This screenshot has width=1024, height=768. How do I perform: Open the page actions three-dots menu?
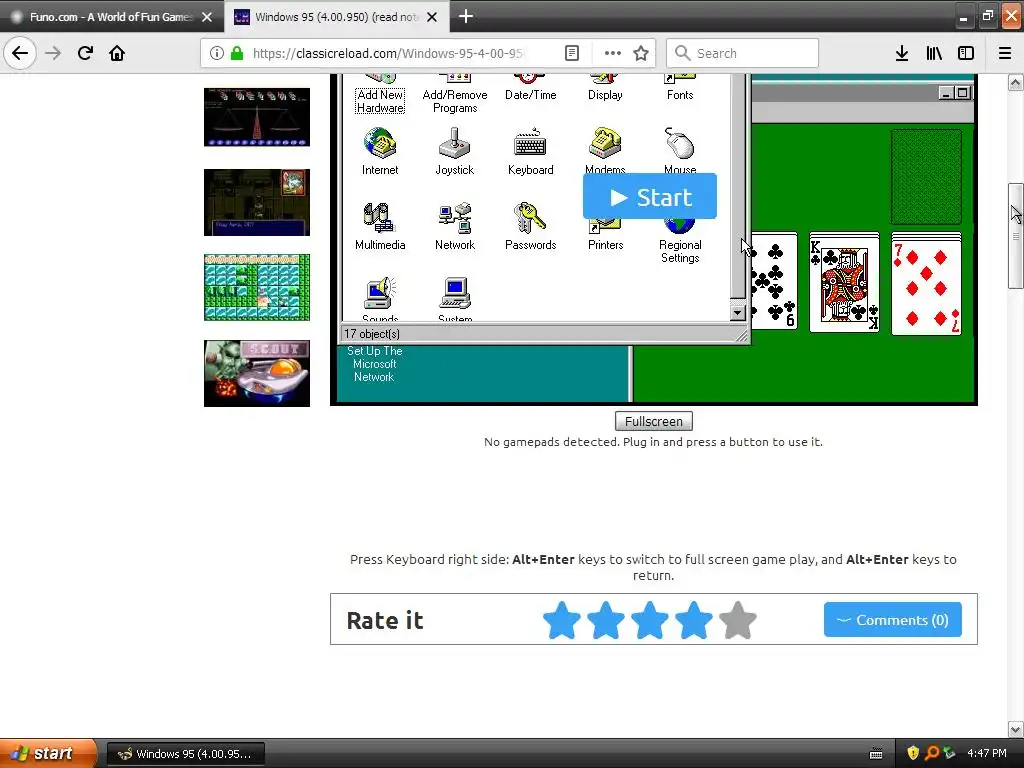613,53
